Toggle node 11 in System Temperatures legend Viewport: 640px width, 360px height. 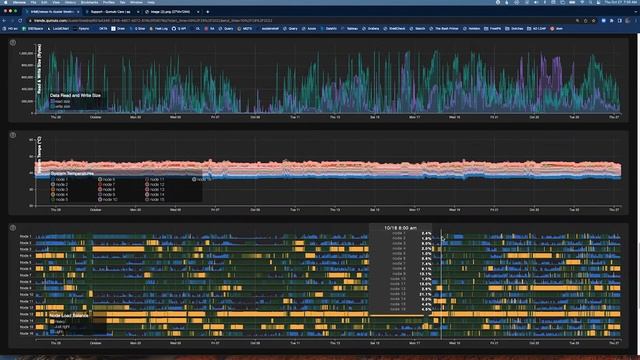click(x=147, y=179)
